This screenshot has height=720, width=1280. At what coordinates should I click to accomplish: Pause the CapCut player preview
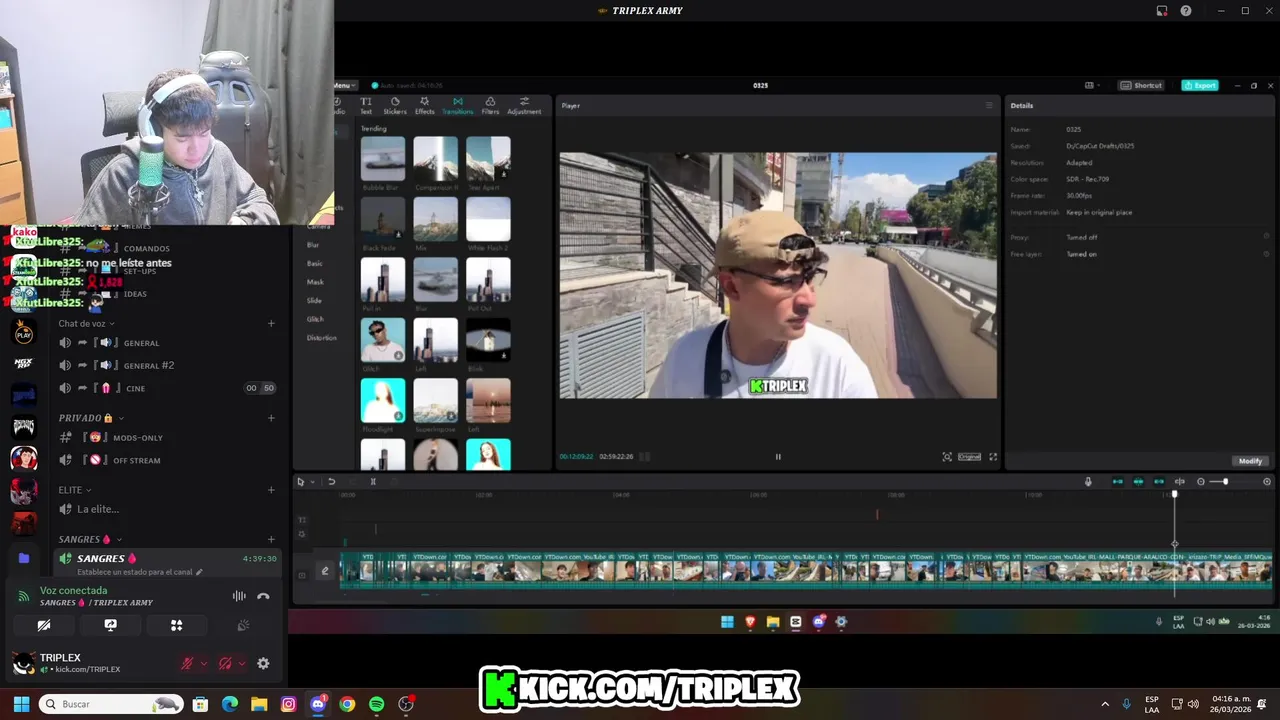778,457
